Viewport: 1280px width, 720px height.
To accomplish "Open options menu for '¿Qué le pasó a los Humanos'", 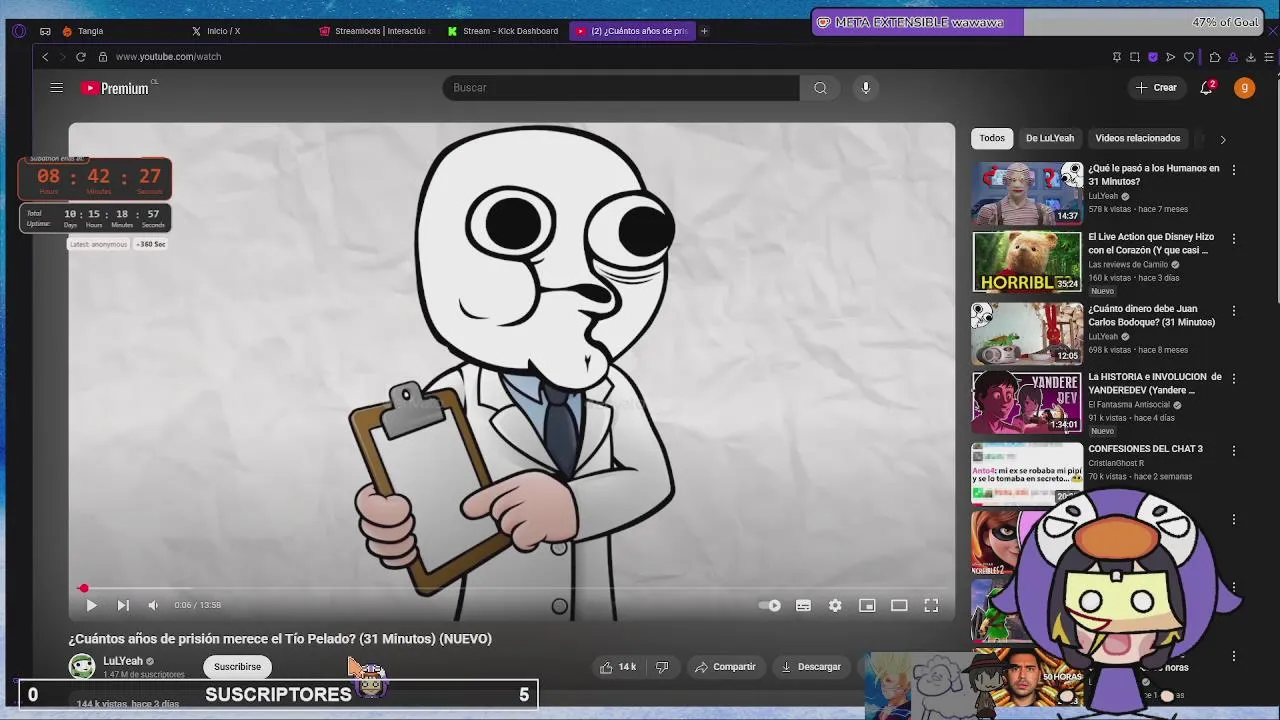I will [x=1234, y=170].
